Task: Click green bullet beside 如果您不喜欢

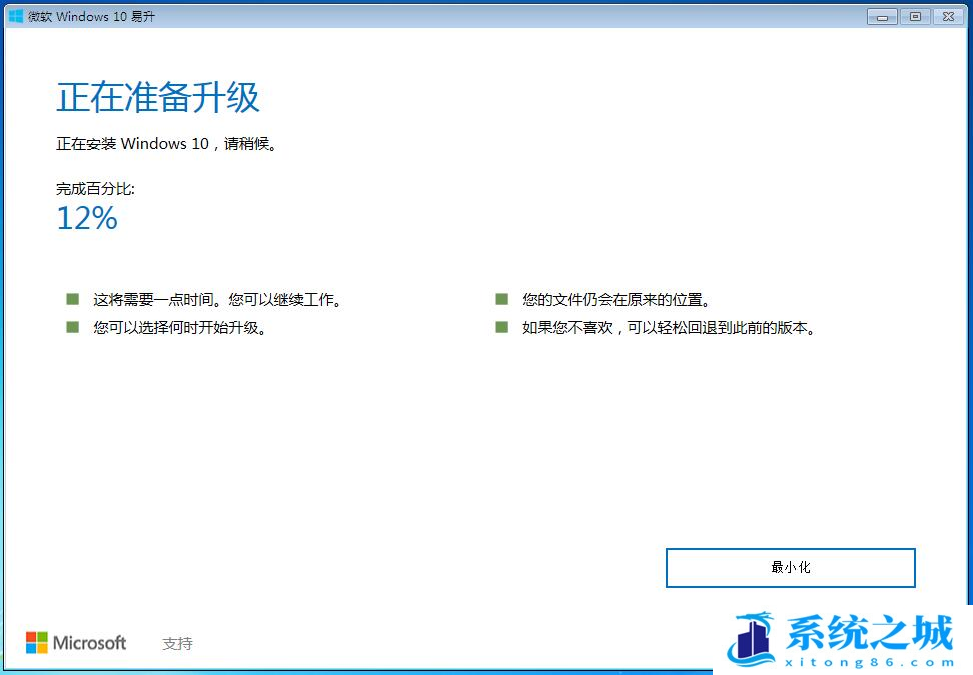Action: click(x=501, y=327)
